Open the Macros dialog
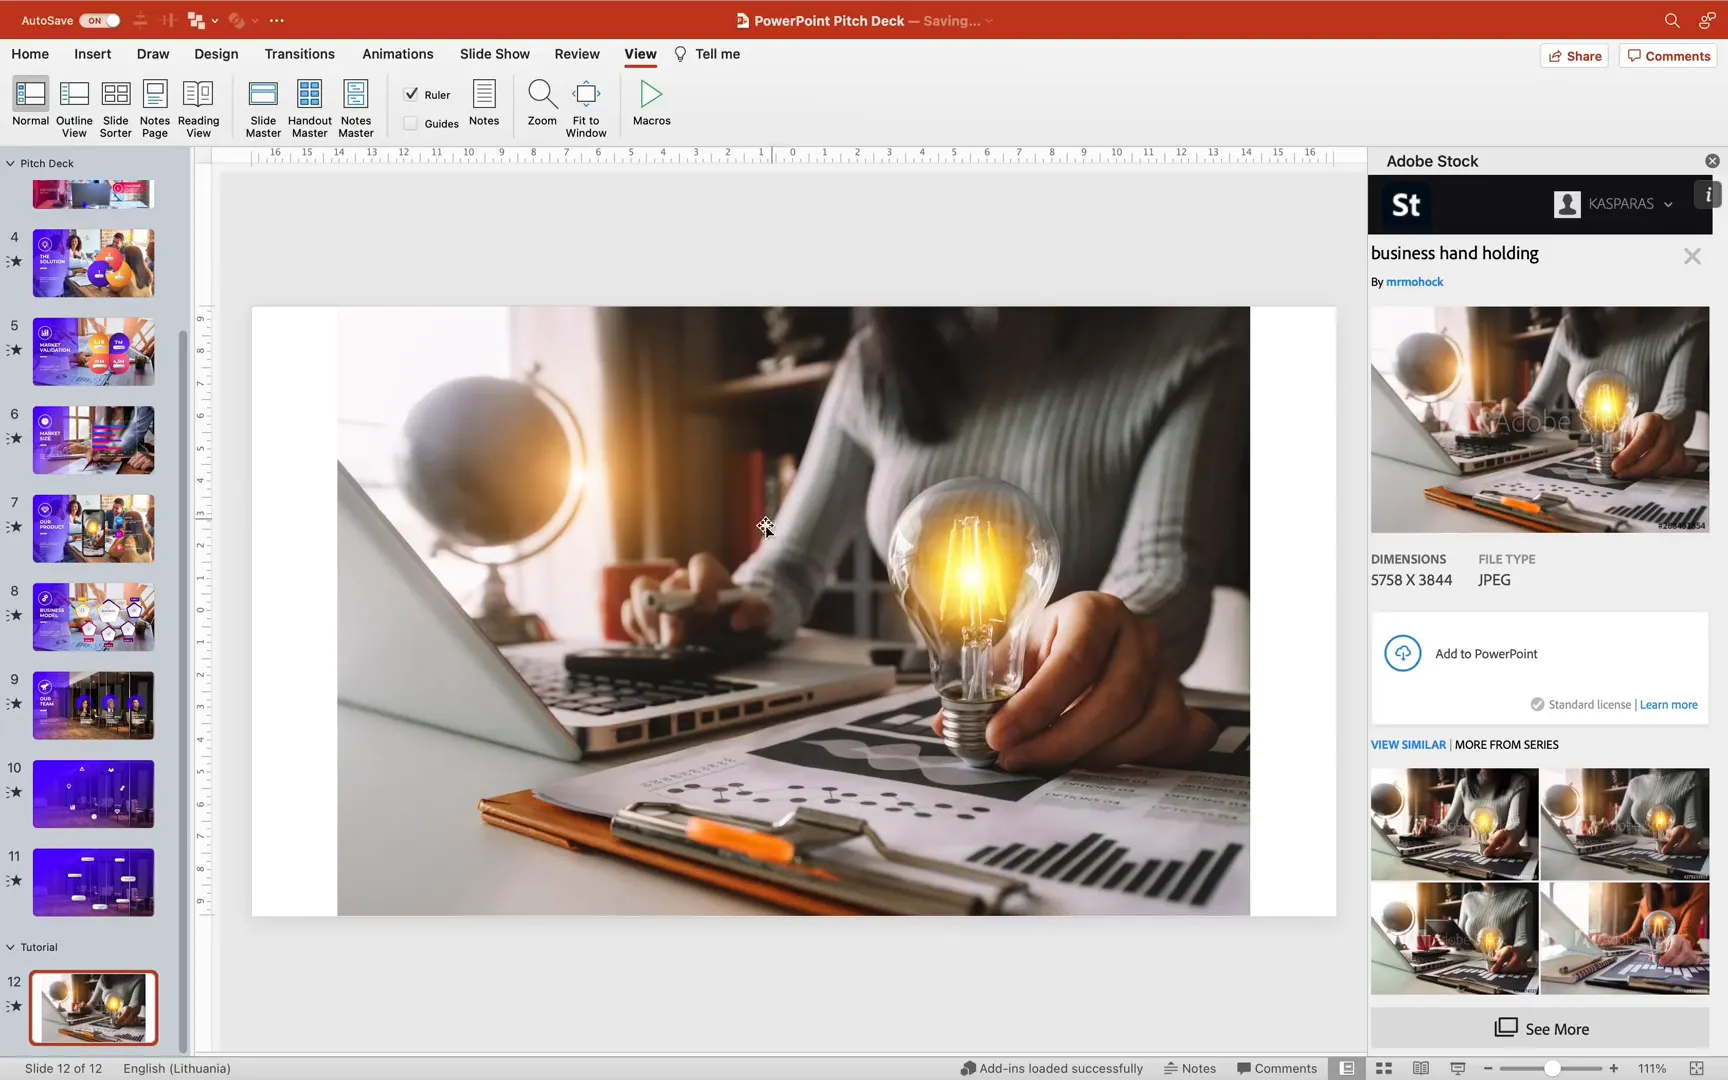 click(x=650, y=103)
